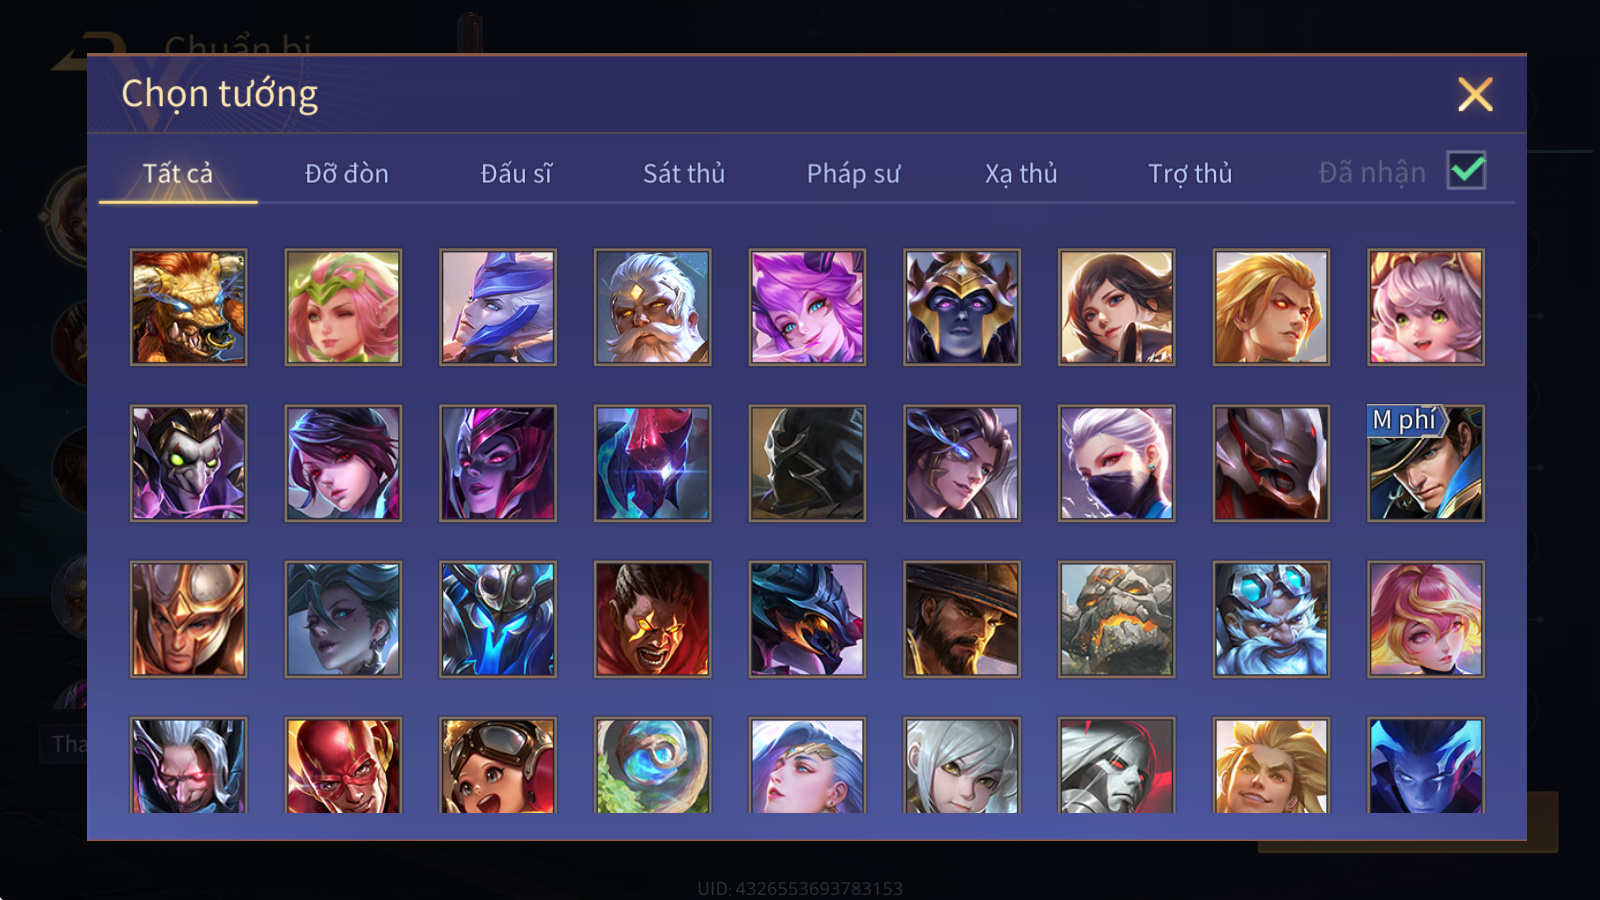Open the Trợ thủ tab
Screen dimensions: 1600x900
tap(1190, 174)
